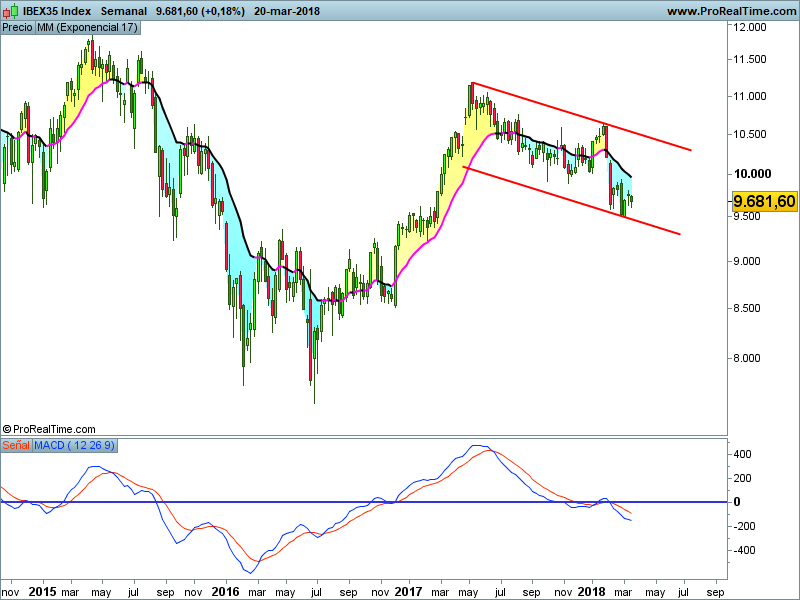Click the 8.000 price axis label
800x600 pixels.
750,358
